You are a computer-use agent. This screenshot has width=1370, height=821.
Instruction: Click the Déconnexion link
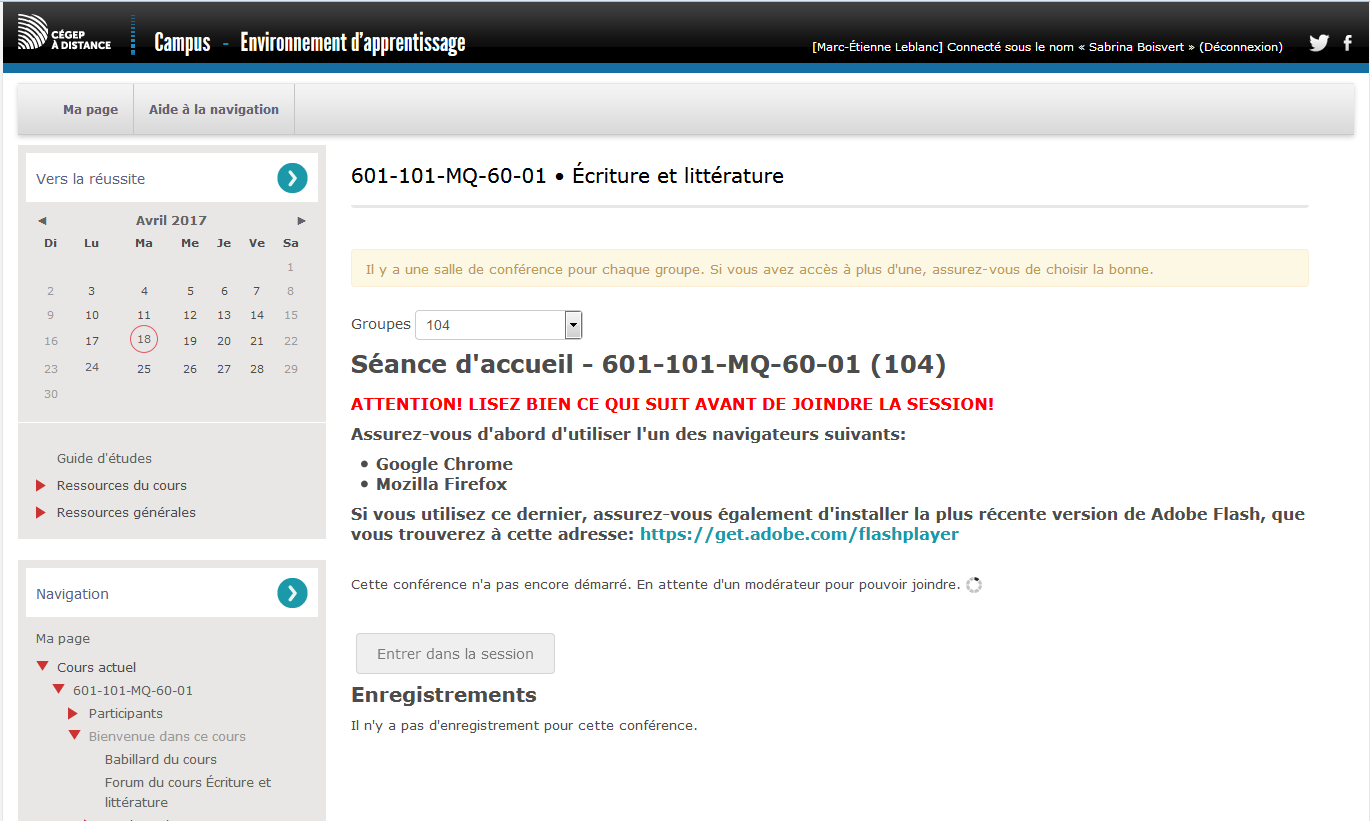(x=1240, y=47)
